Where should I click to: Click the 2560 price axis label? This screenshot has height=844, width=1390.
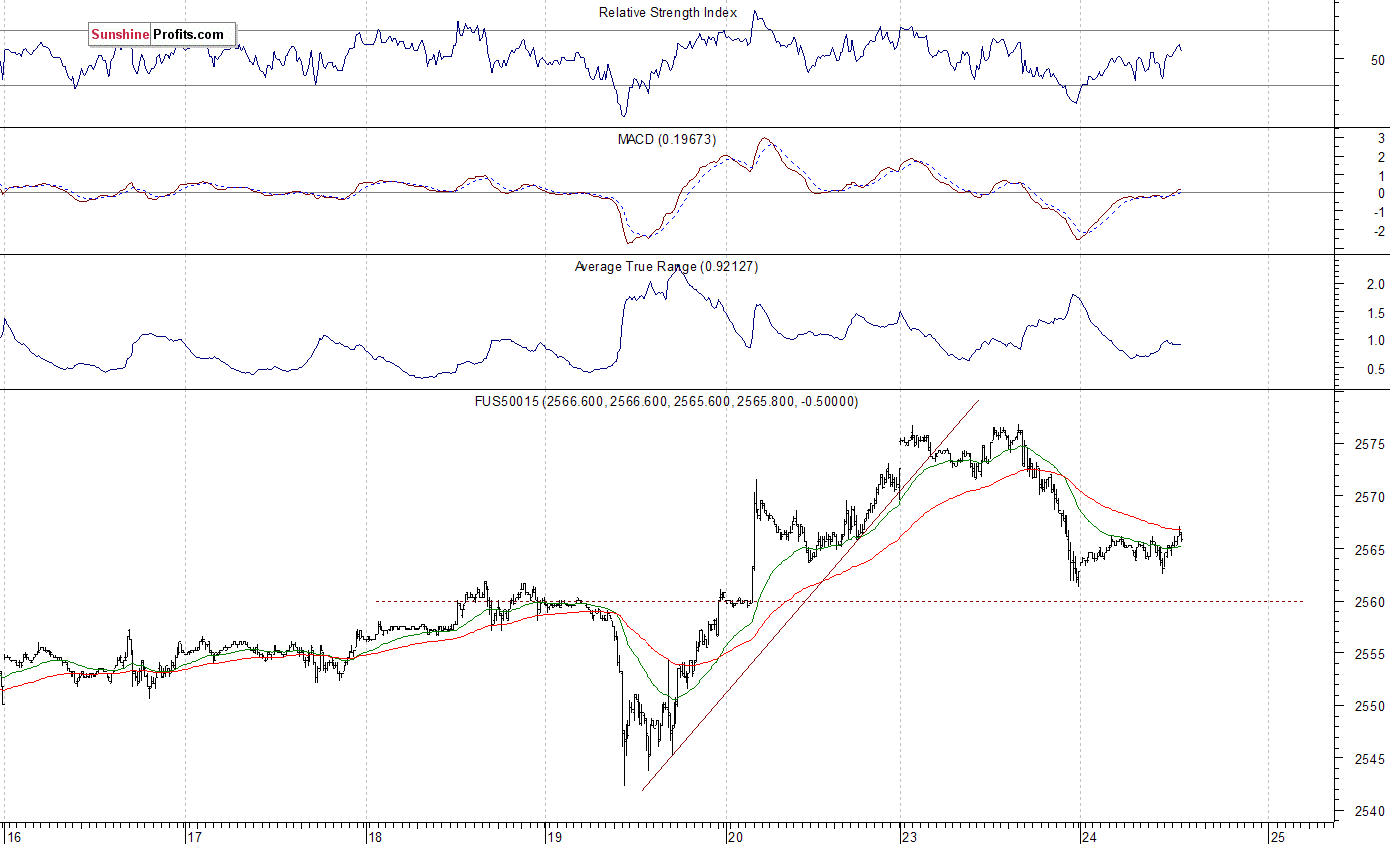1370,602
